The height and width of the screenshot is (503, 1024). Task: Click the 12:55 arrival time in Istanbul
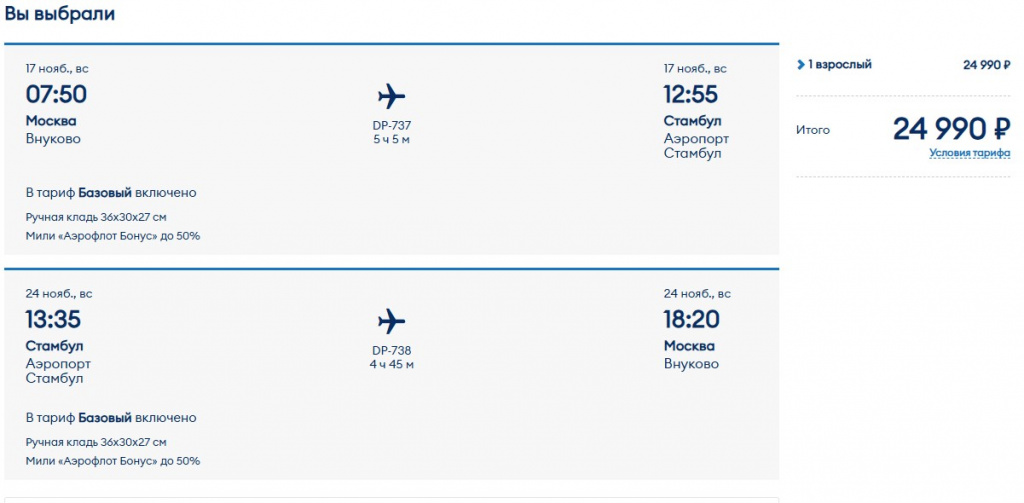[x=691, y=95]
